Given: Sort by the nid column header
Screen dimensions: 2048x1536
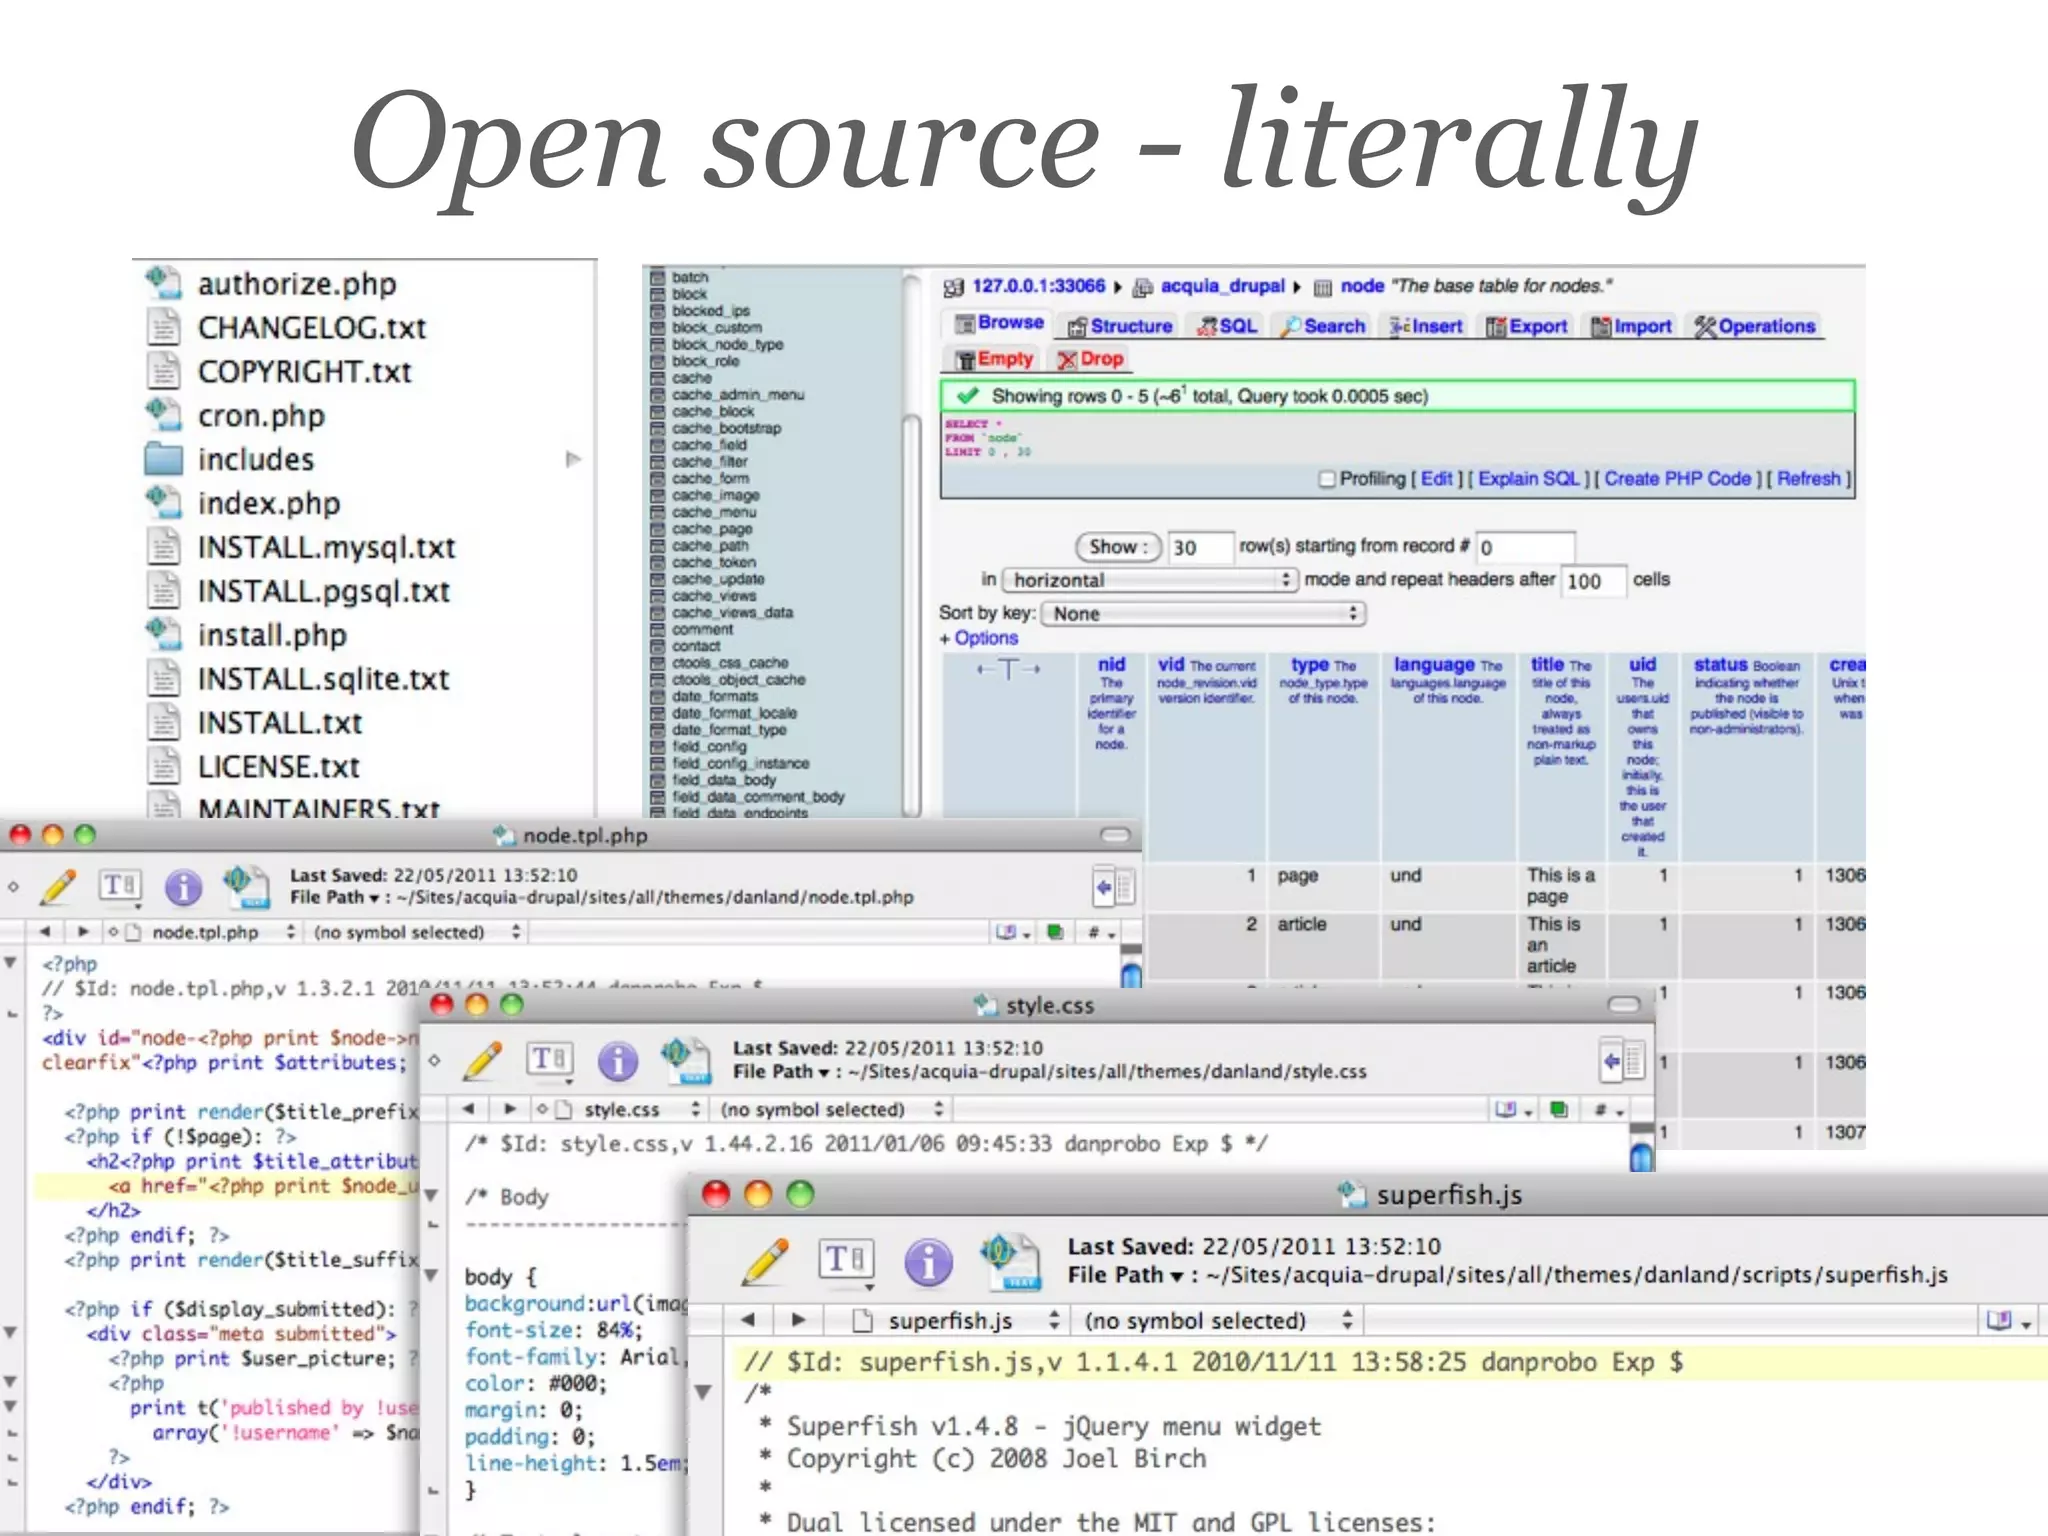Looking at the screenshot, I should tap(1111, 665).
